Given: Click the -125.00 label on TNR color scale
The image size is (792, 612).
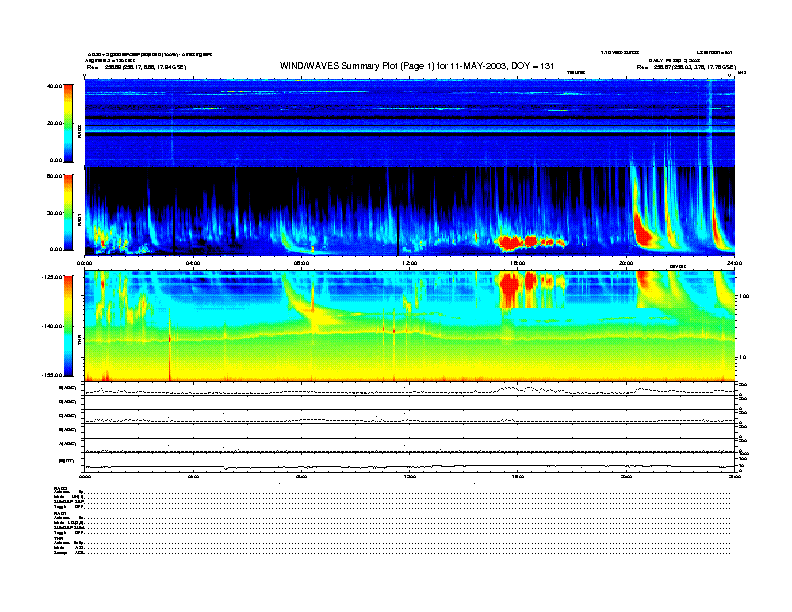Looking at the screenshot, I should [52, 277].
